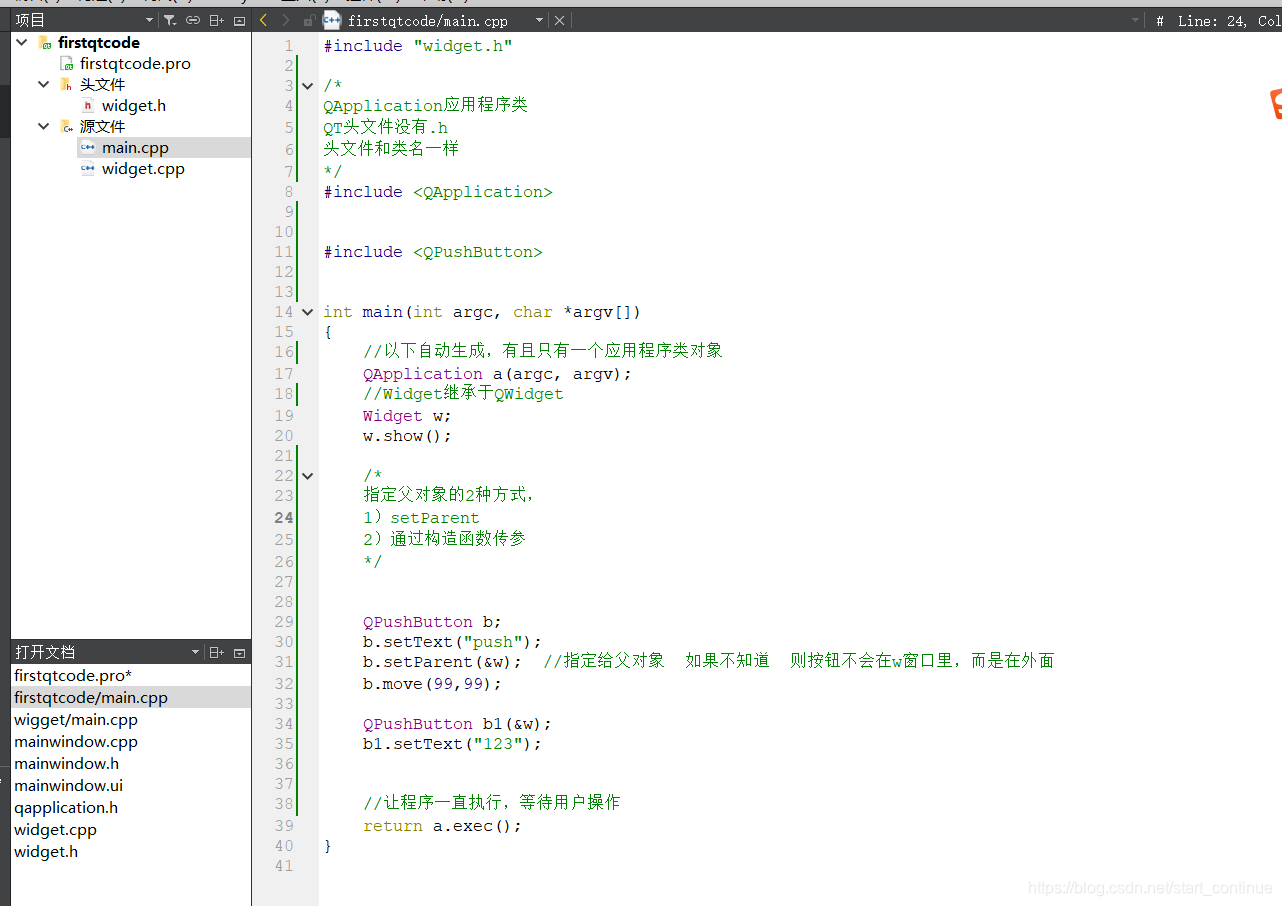This screenshot has height=906, width=1282.
Task: Click the 源文件 folder icon
Action: 66,126
